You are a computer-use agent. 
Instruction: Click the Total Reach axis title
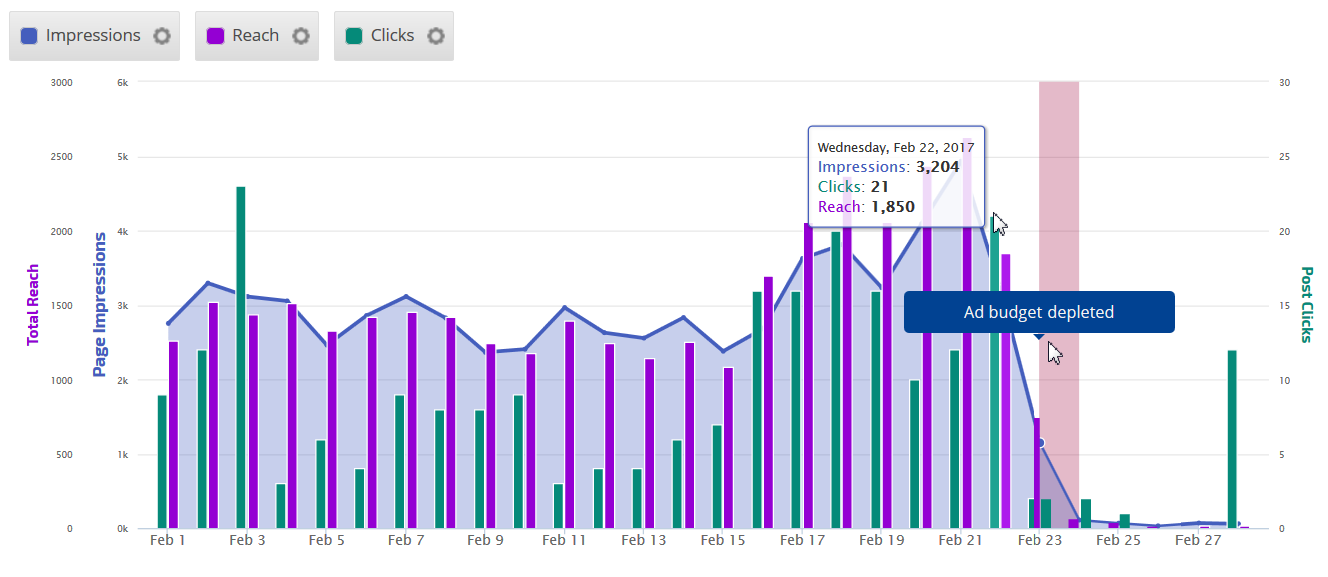33,304
